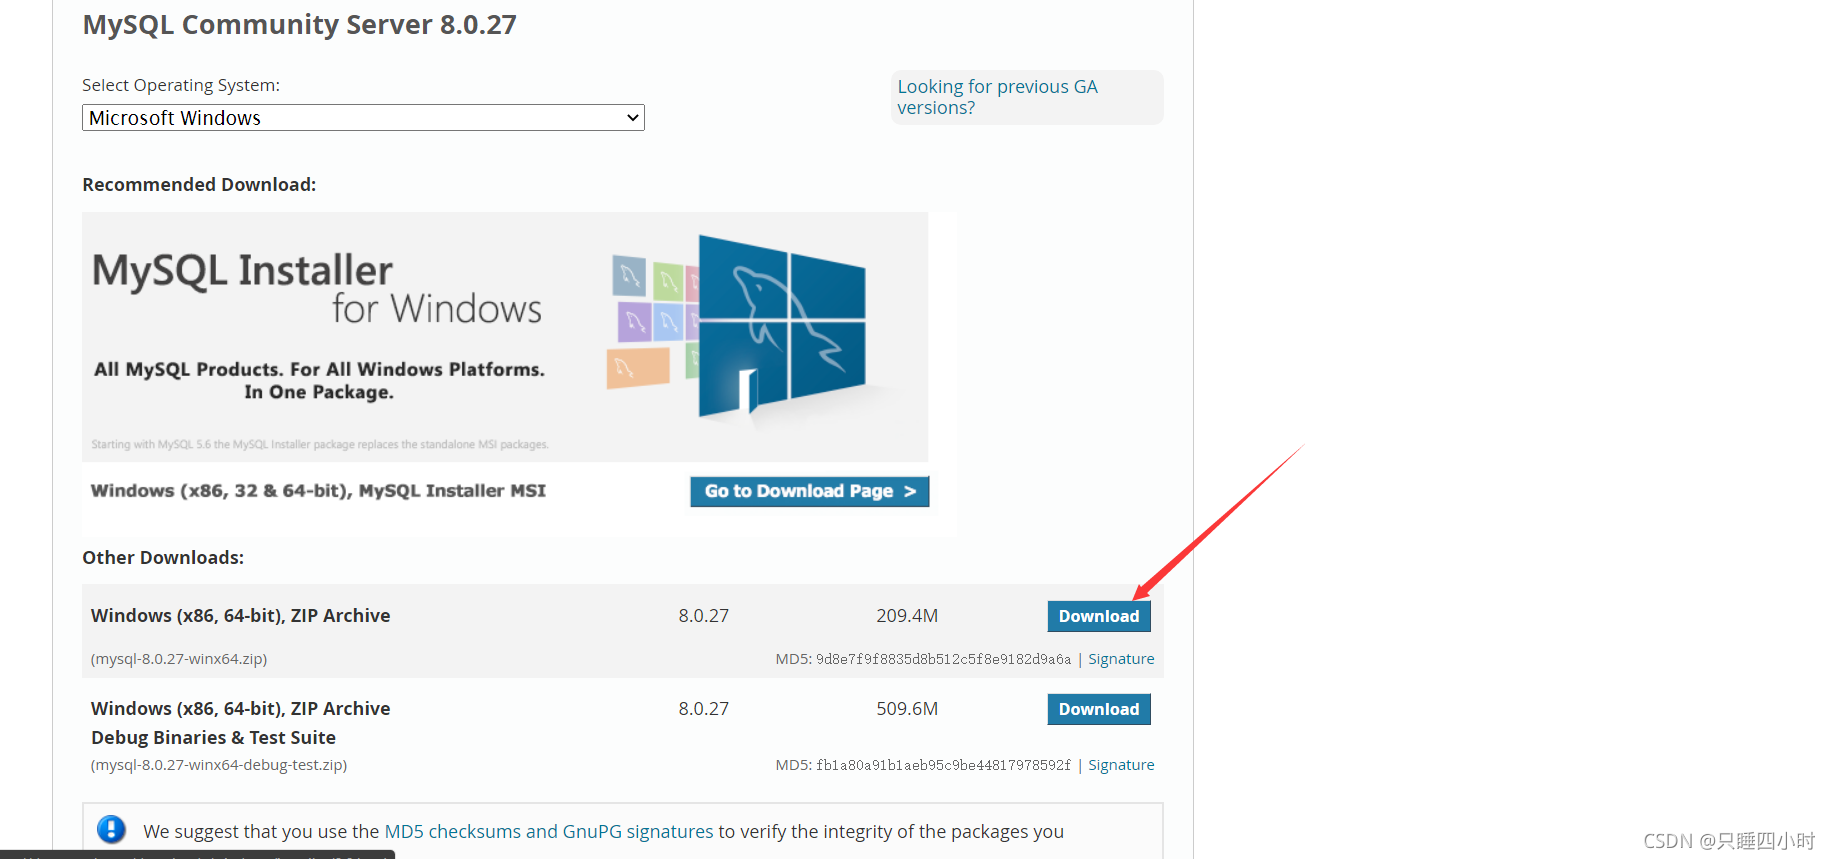Select the MD5 fb1a80a91b1aeb95c9be44817978592f value

[x=943, y=765]
